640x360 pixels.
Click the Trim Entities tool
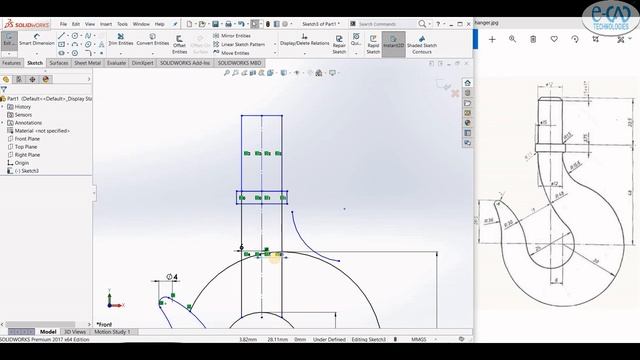coord(120,40)
